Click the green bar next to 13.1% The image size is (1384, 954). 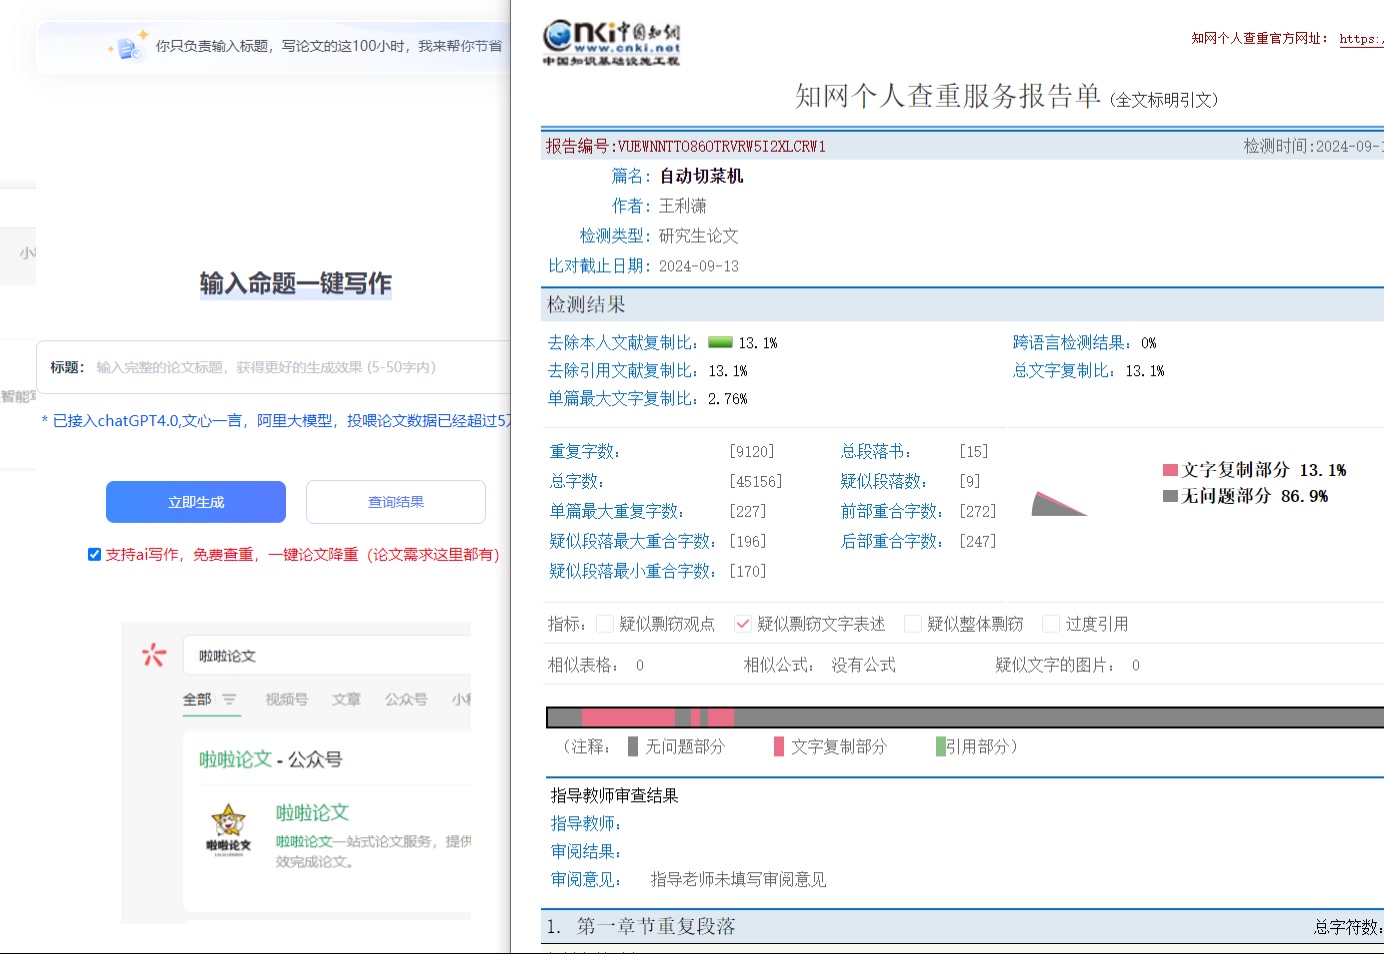point(720,343)
